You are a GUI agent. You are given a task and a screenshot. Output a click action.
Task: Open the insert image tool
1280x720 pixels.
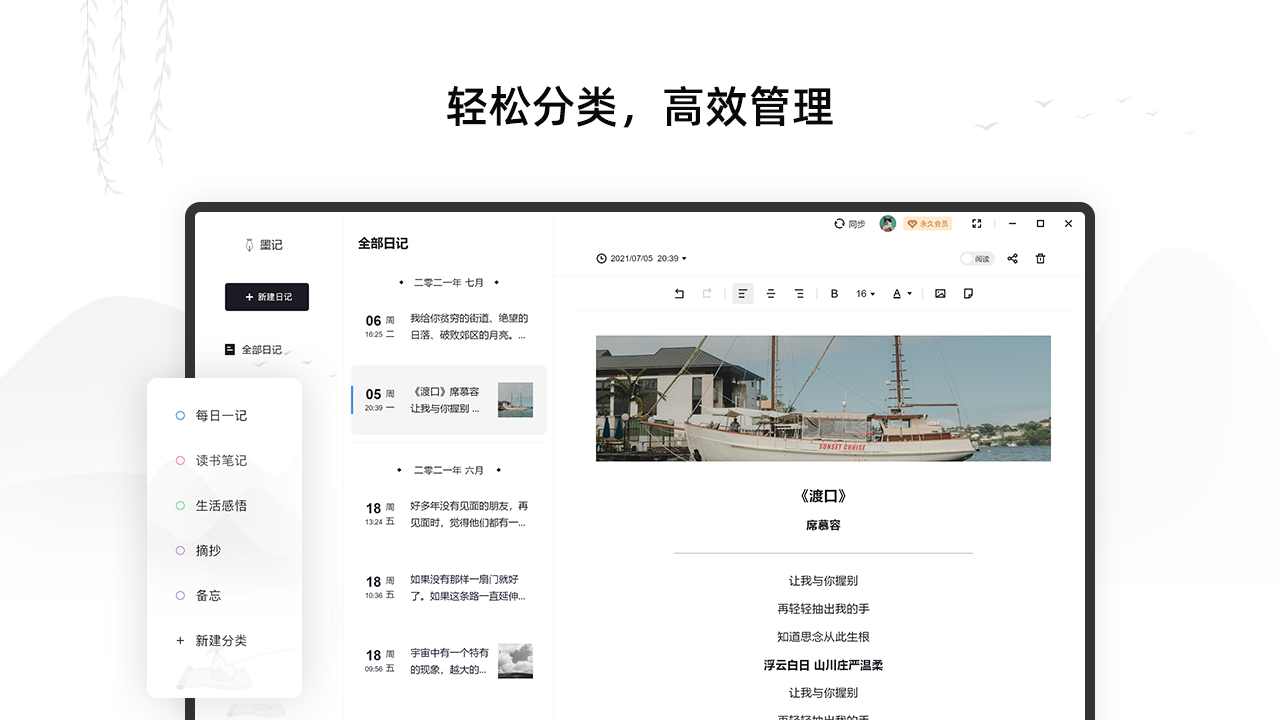coord(938,293)
